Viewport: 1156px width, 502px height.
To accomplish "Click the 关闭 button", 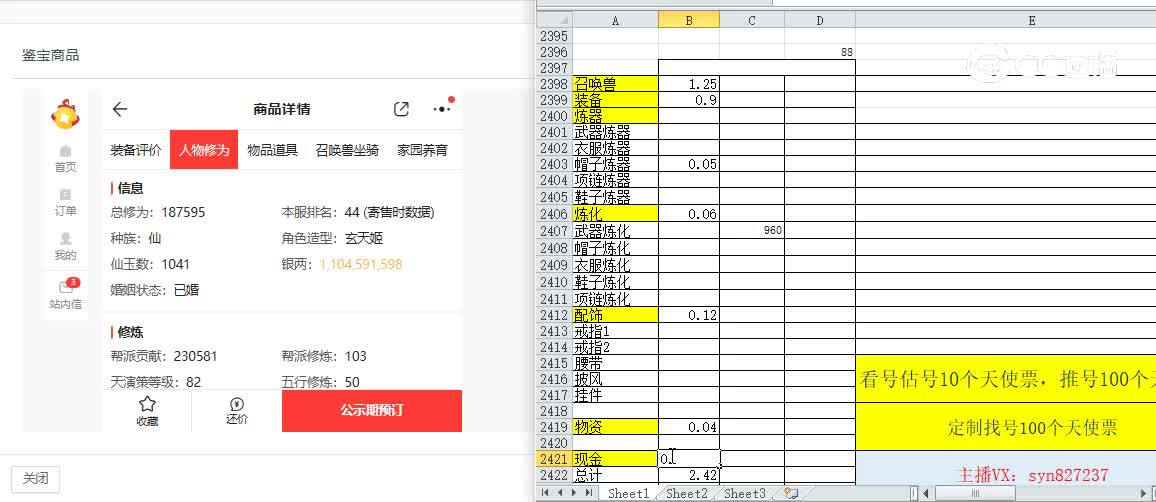I will click(x=35, y=478).
